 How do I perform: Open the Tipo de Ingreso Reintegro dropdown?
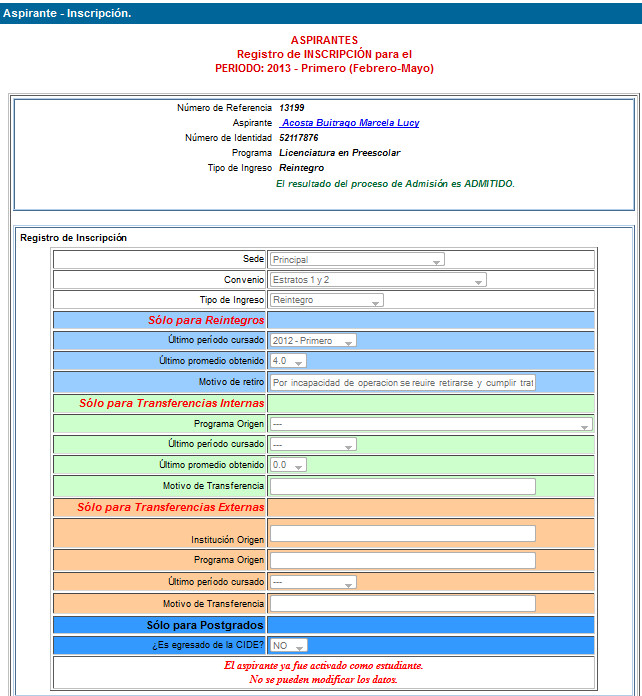point(327,300)
